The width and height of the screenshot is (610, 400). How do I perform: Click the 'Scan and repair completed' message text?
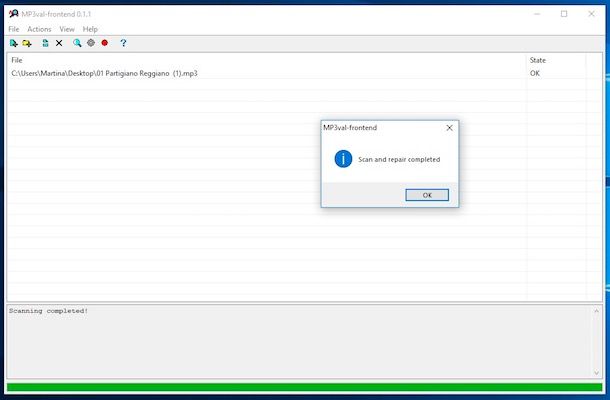point(399,160)
